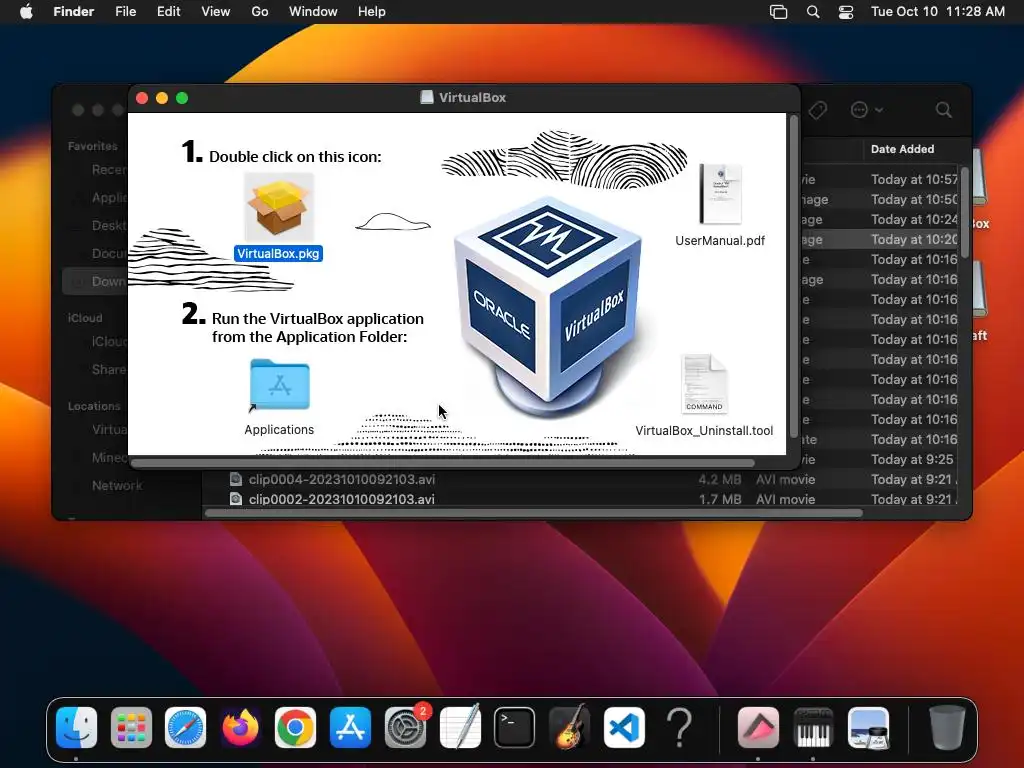Click the VirtualBox window horizontal scrollbar
Image resolution: width=1024 pixels, height=768 pixels.
tap(443, 463)
